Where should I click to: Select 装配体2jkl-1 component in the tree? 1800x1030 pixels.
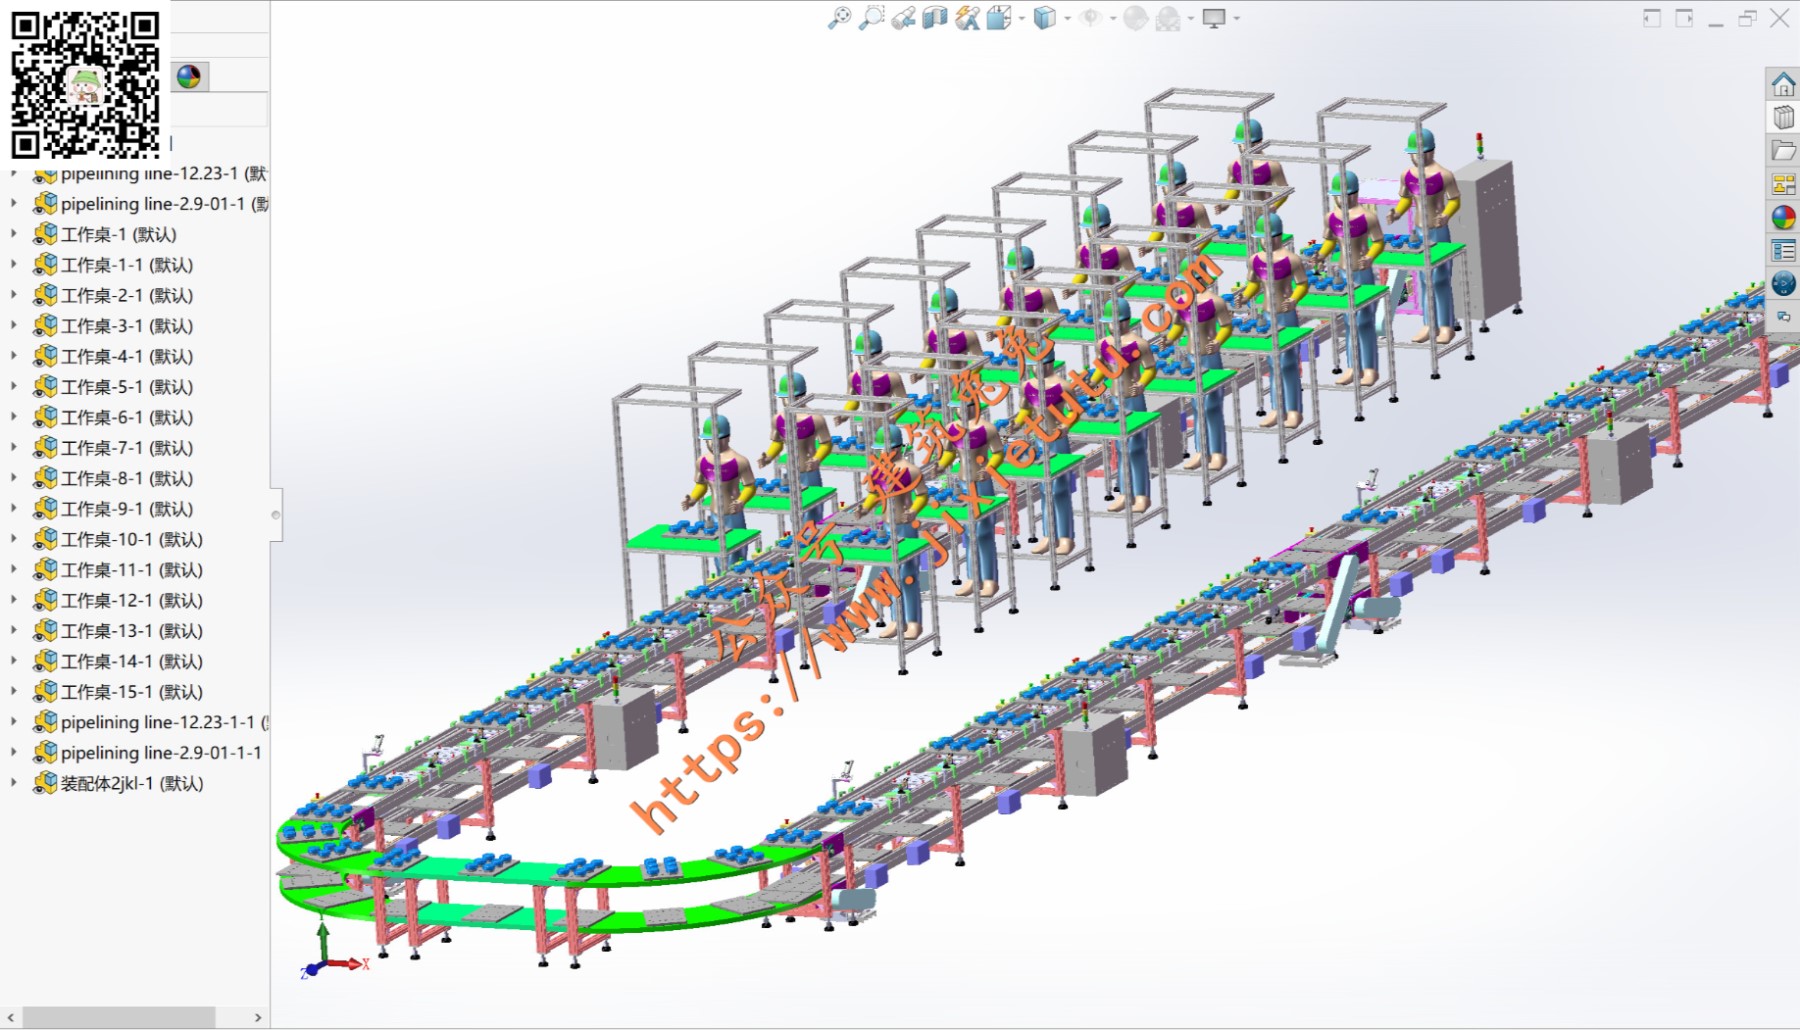(x=131, y=784)
